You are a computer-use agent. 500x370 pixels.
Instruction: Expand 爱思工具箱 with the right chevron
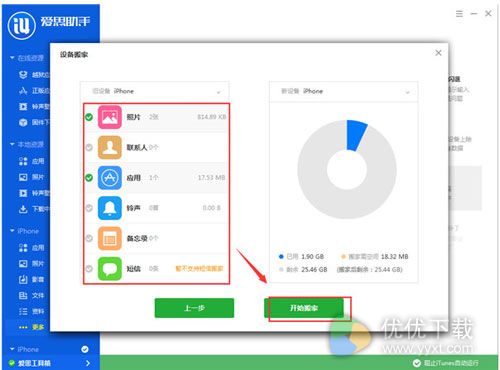88,363
